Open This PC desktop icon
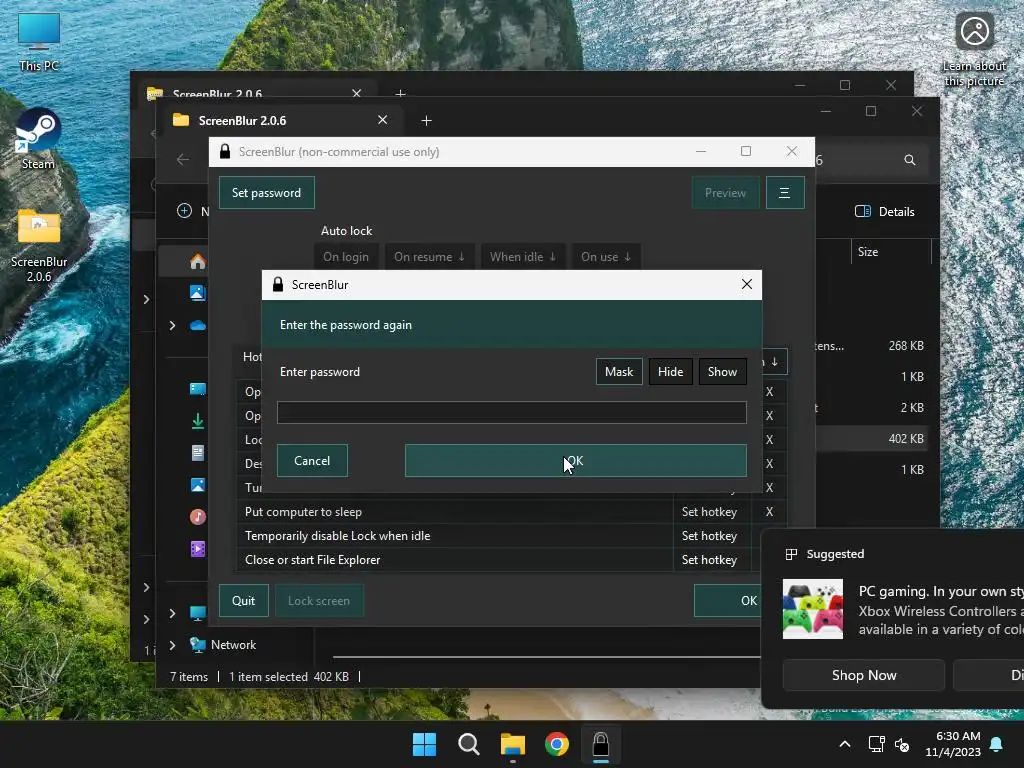 tap(39, 42)
